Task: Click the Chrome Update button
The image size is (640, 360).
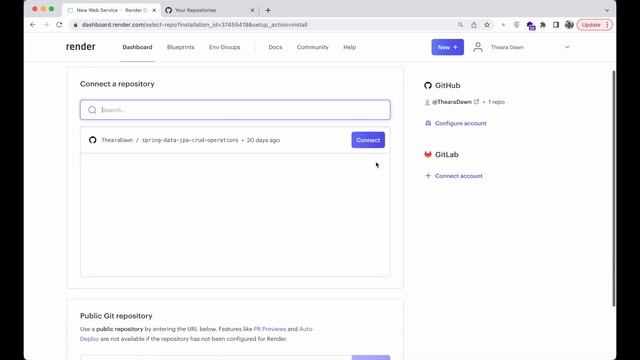Action: pyautogui.click(x=591, y=25)
